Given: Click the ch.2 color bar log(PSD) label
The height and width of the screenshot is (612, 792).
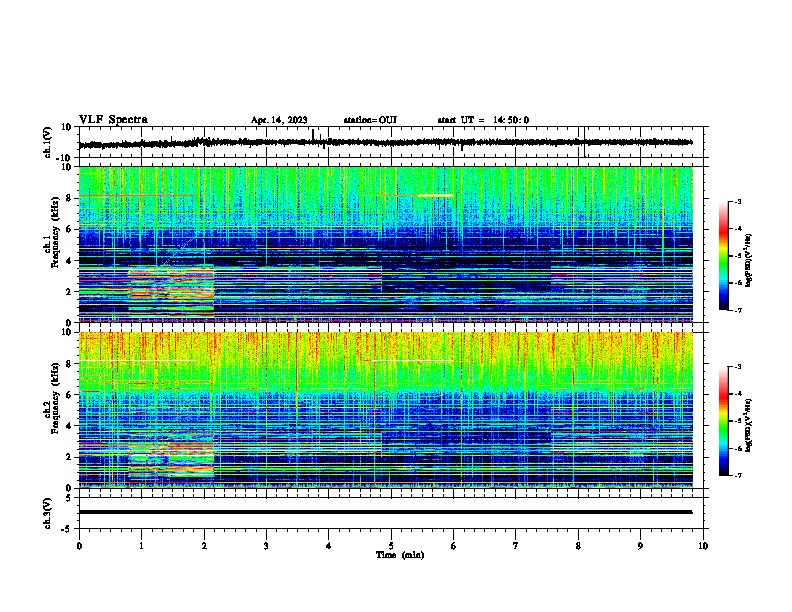Looking at the screenshot, I should (749, 425).
